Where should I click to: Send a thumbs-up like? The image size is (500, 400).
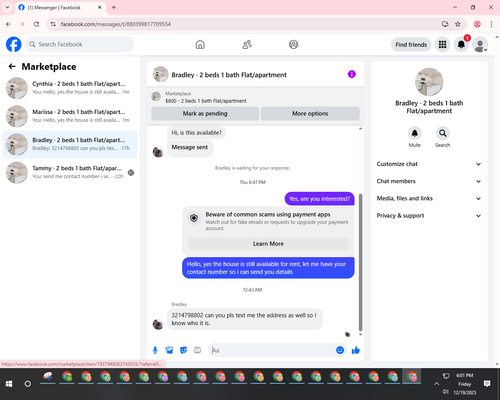point(356,350)
